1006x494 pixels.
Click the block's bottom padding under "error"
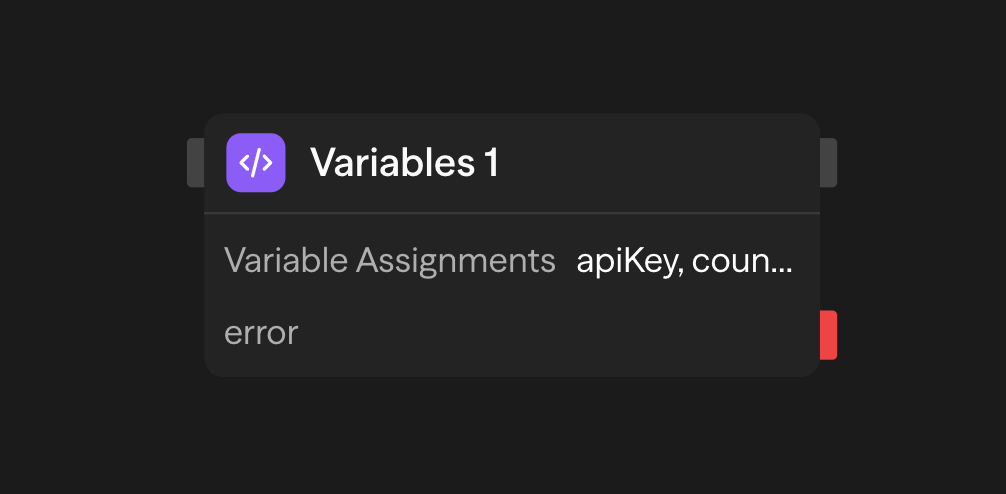point(512,364)
